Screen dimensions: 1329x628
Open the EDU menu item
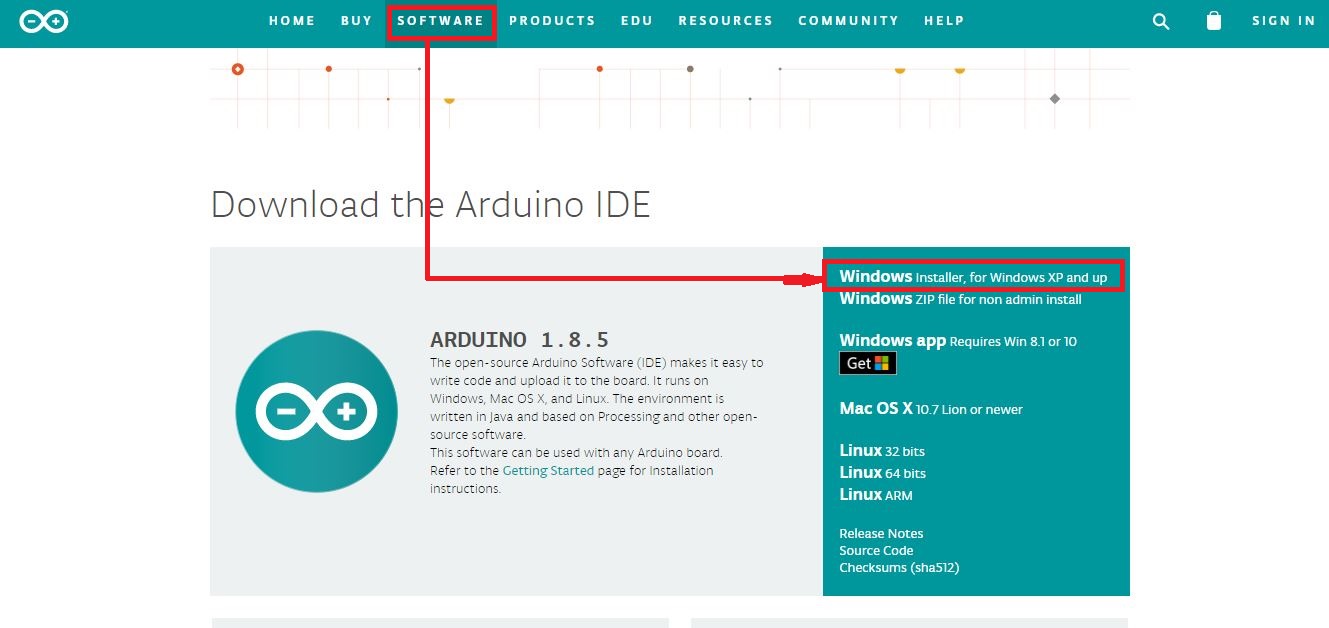click(637, 20)
